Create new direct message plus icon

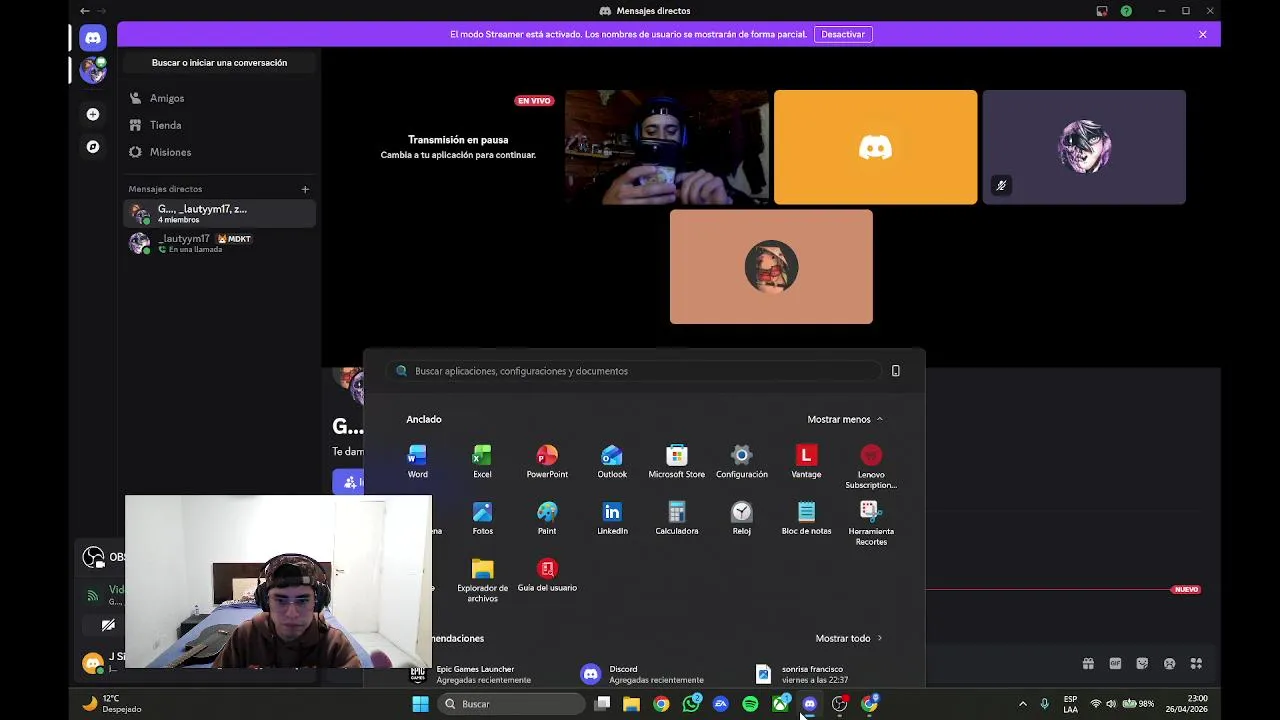click(x=305, y=189)
